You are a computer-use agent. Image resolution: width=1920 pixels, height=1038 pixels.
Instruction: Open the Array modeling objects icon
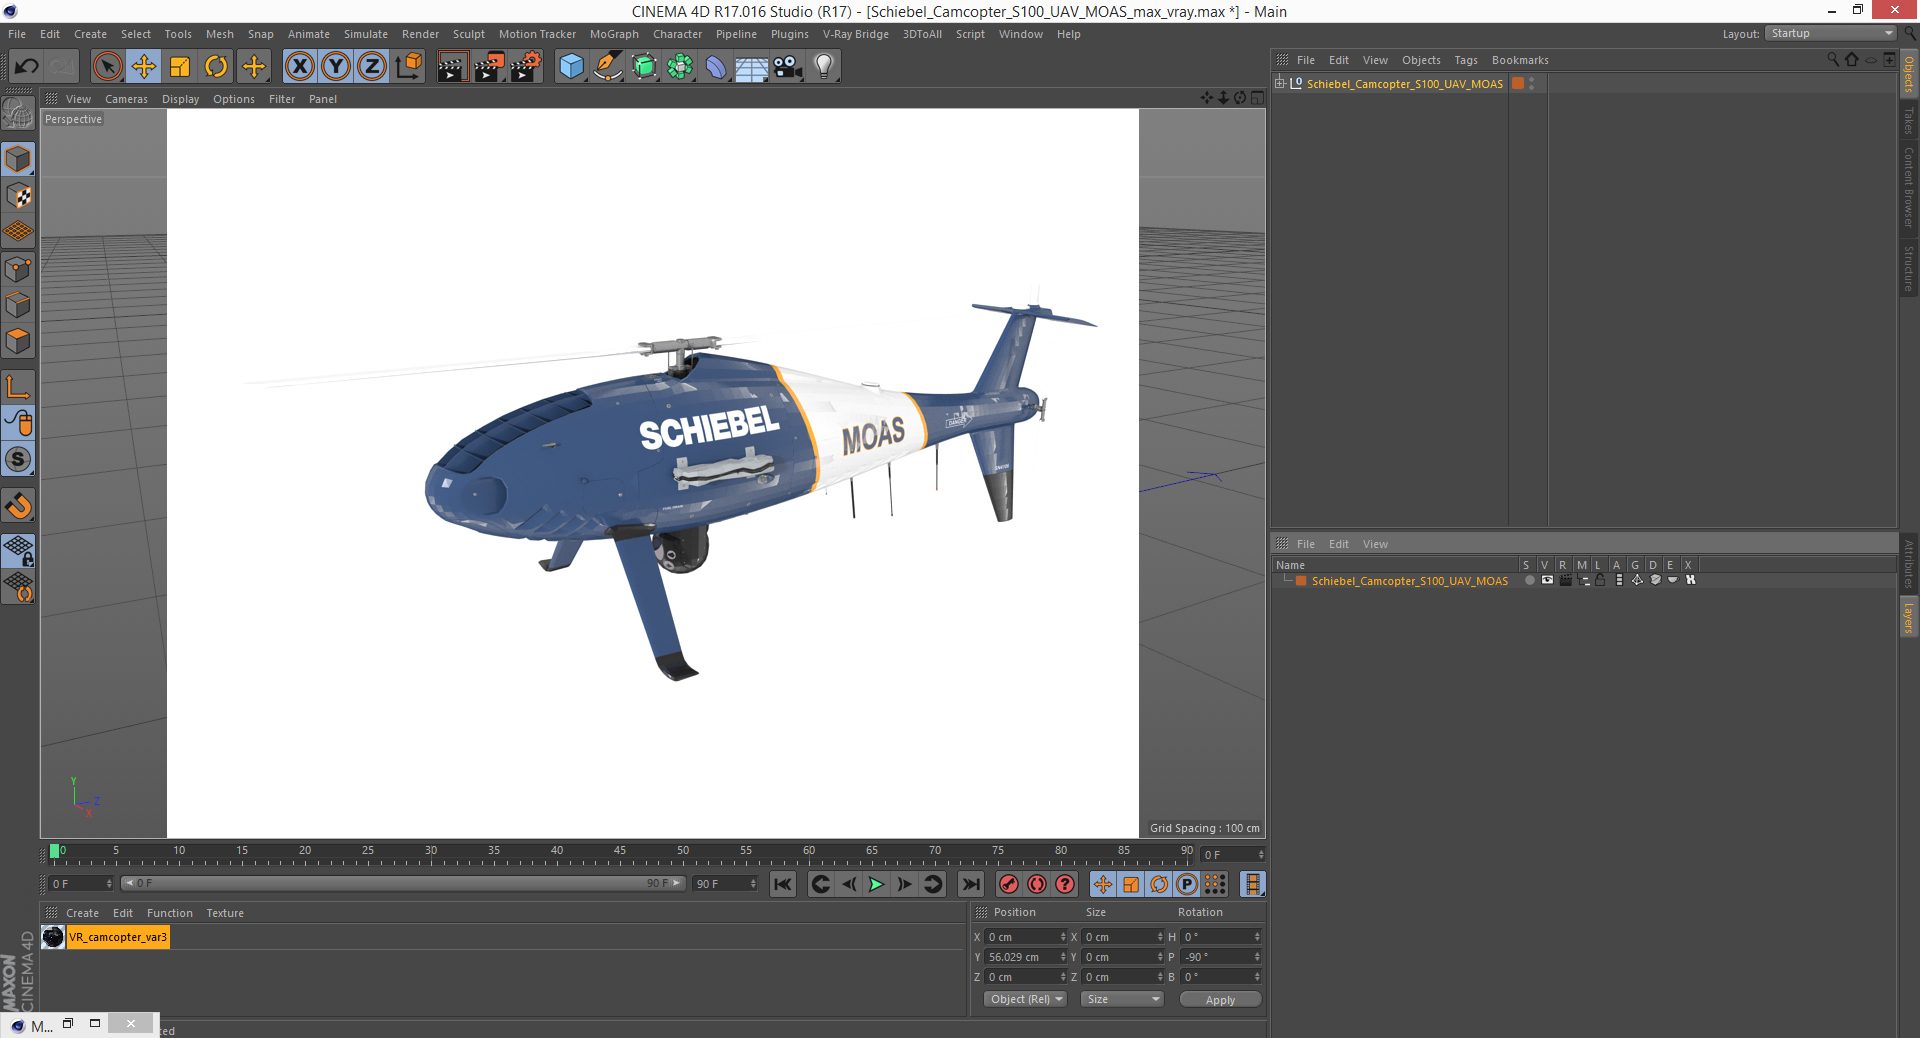680,67
